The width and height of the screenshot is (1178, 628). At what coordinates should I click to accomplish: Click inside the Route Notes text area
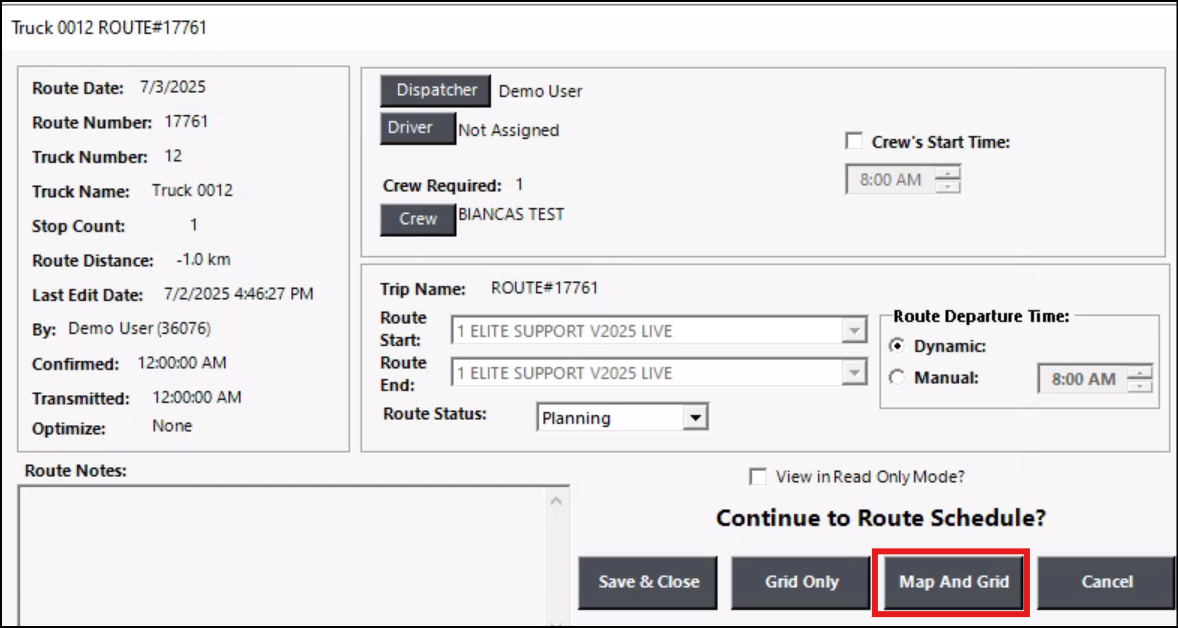point(290,550)
